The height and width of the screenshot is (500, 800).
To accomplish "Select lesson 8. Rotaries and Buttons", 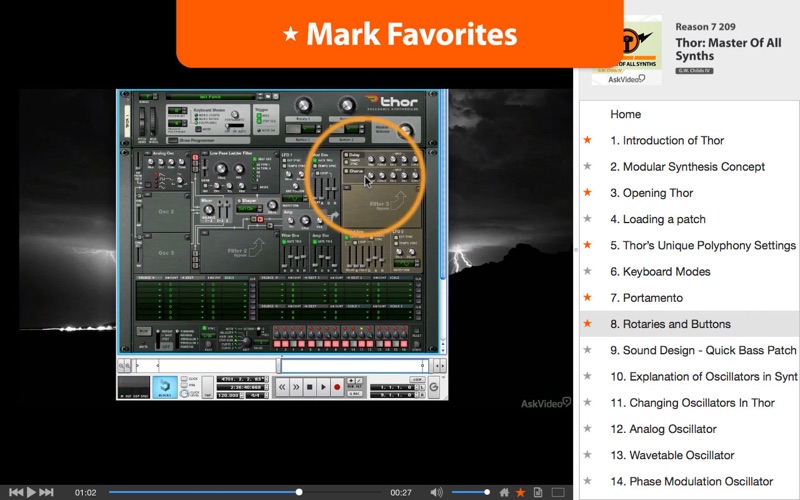I will coord(670,324).
